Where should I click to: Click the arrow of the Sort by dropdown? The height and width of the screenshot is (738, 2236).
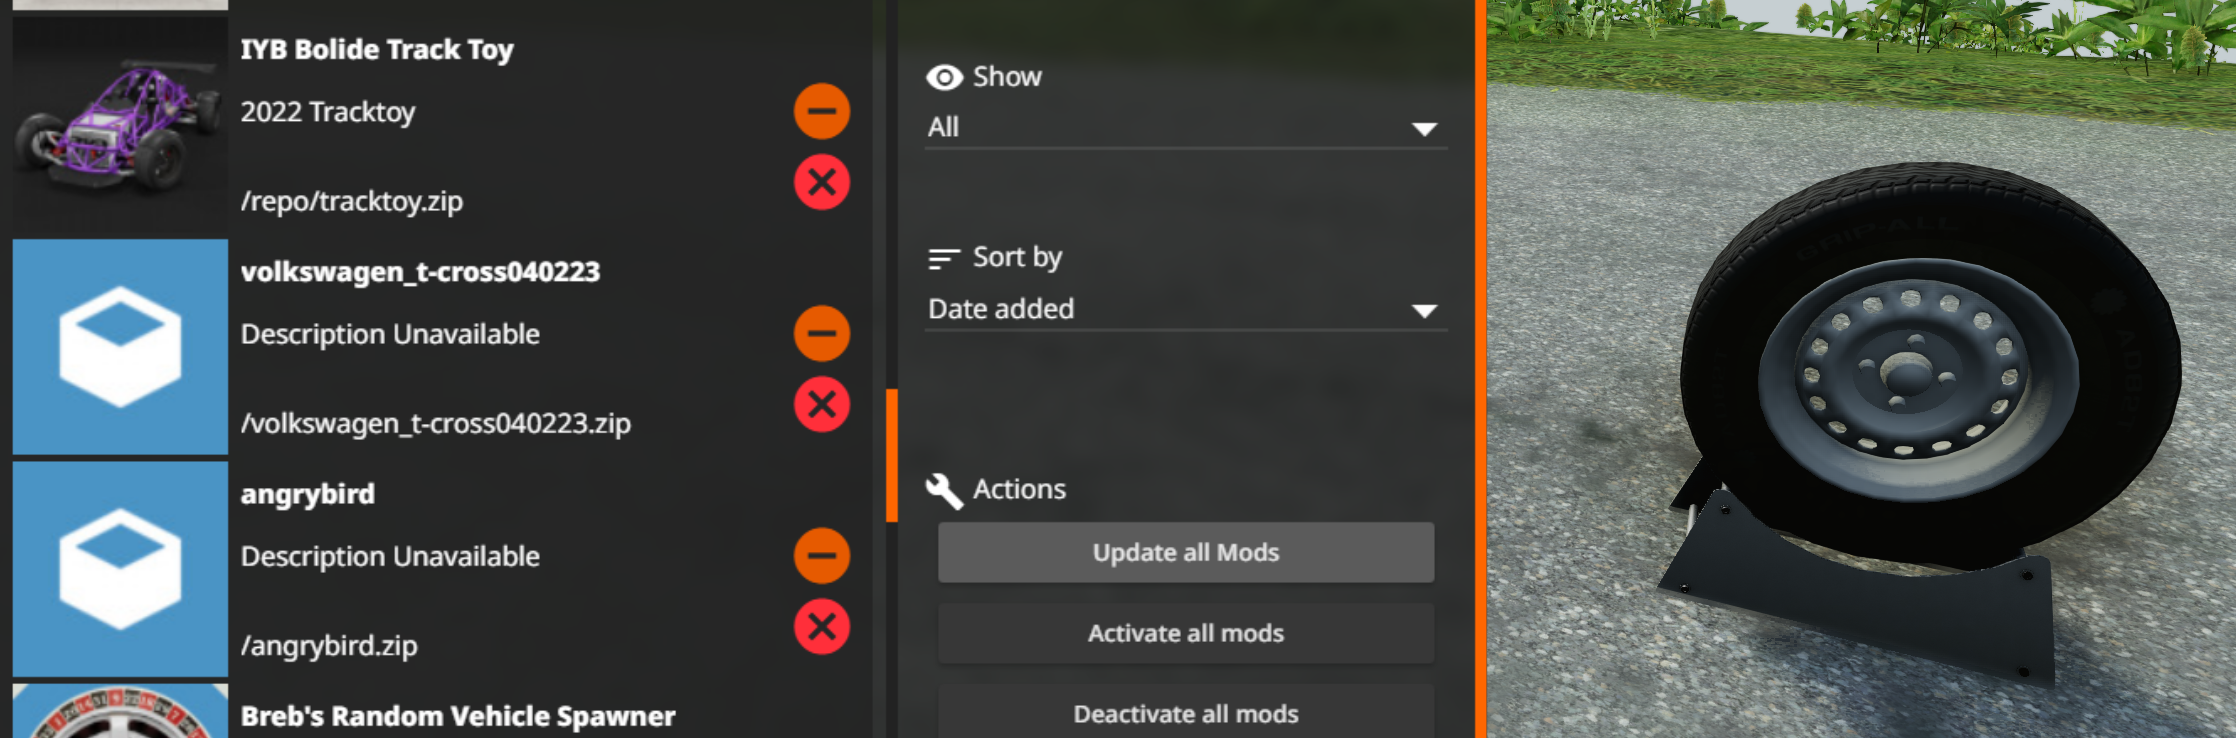tap(1424, 311)
